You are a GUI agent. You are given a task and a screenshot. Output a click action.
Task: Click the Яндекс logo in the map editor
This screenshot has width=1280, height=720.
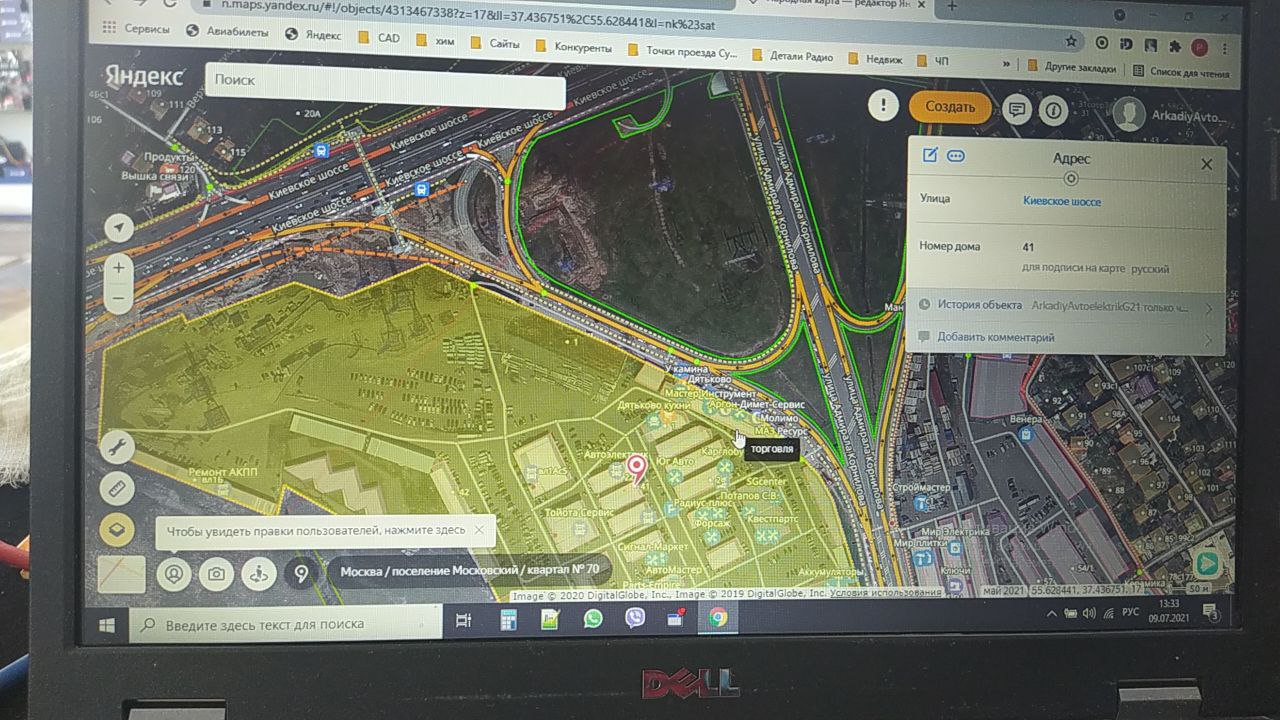[145, 77]
